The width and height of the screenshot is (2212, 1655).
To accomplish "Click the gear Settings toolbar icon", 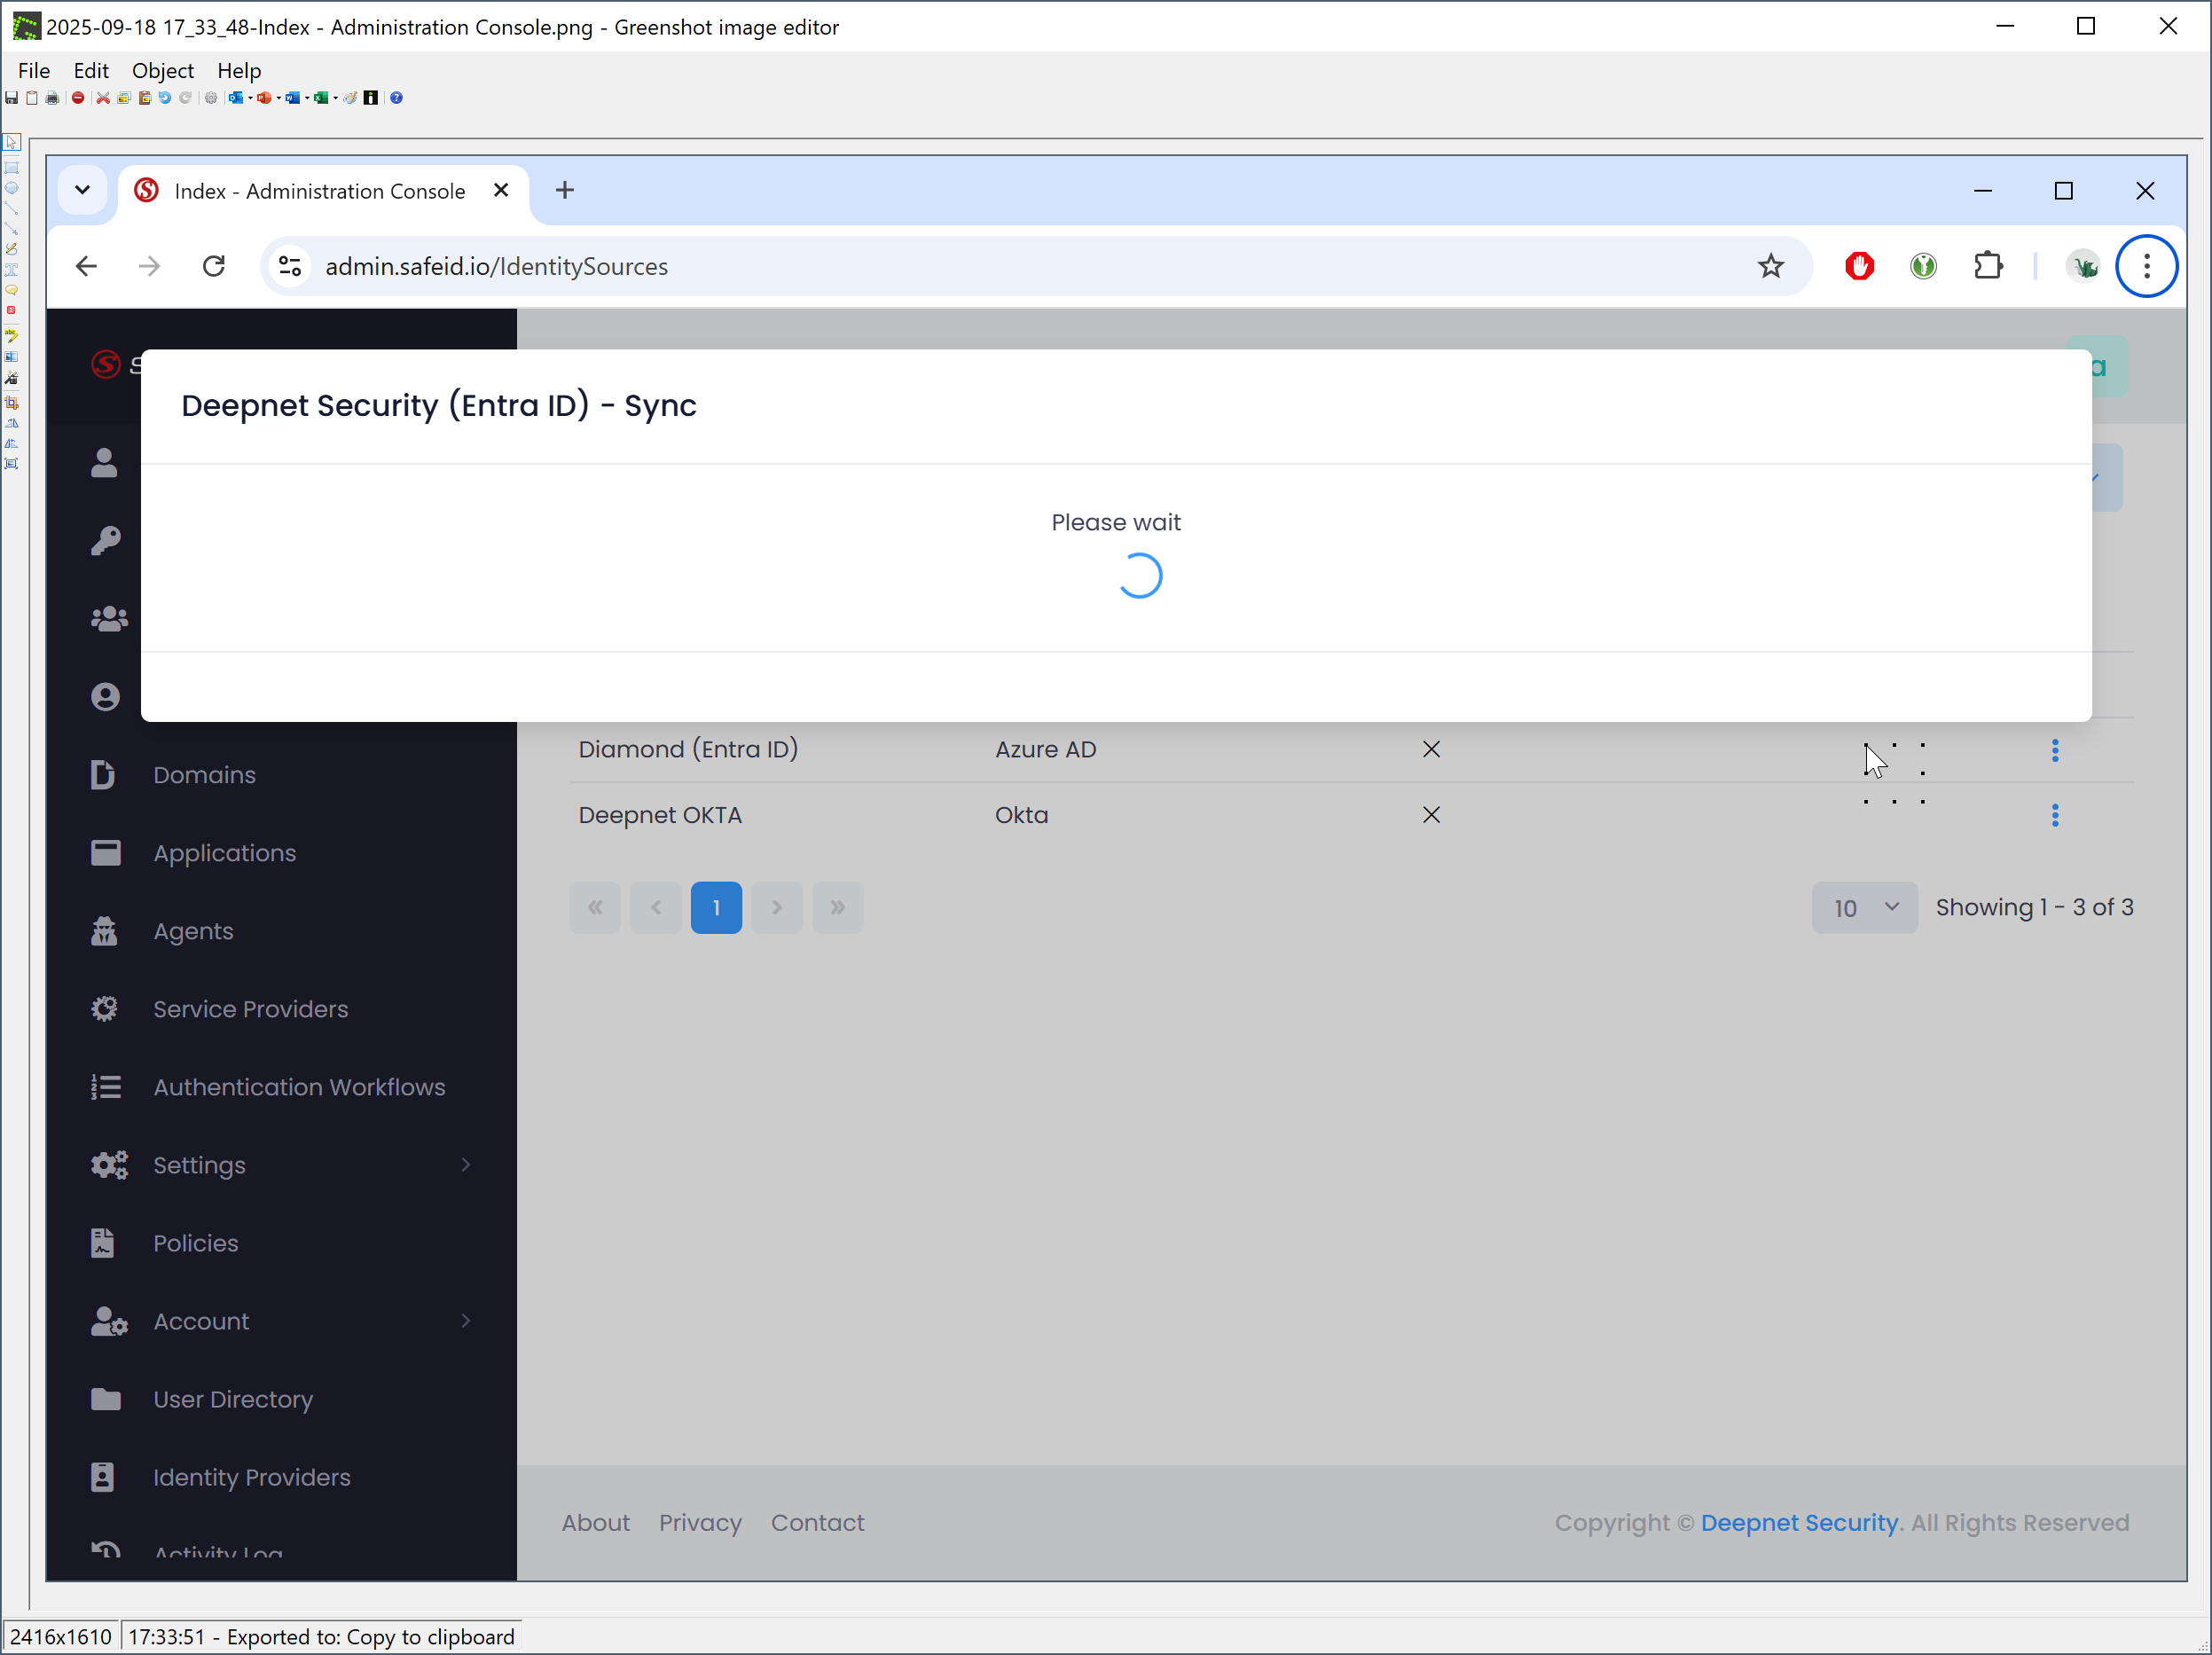I will [211, 98].
